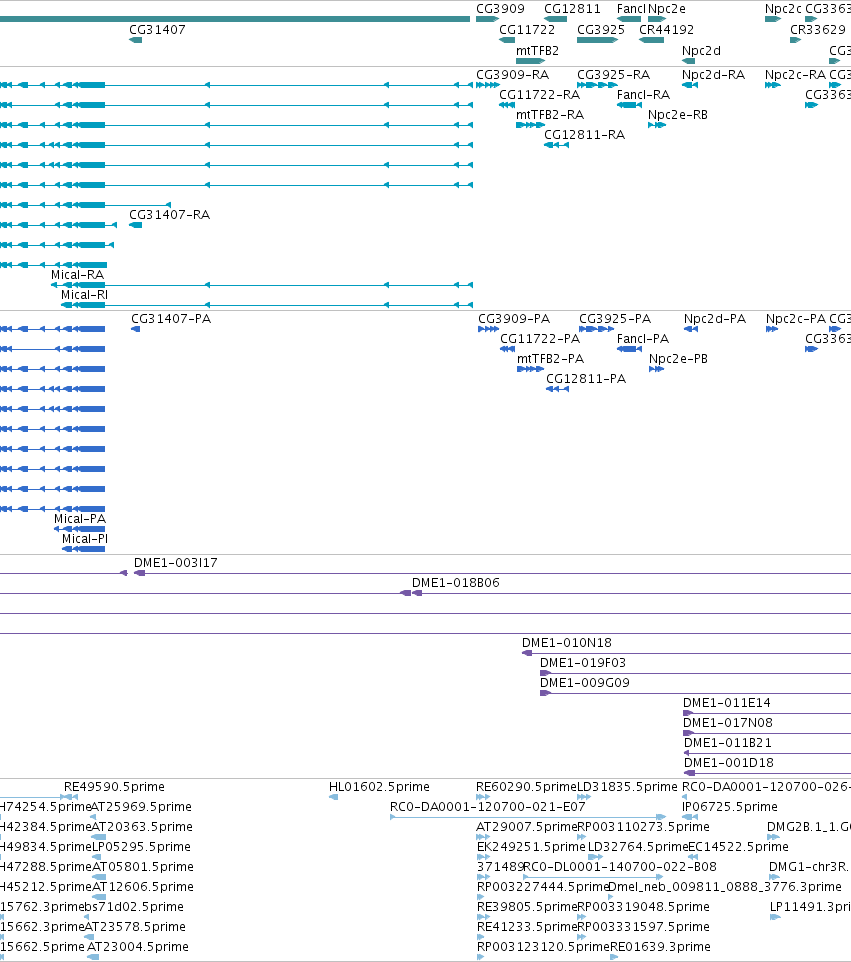Select the Npc2c gene label
Image resolution: width=851 pixels, height=962 pixels.
(x=783, y=9)
